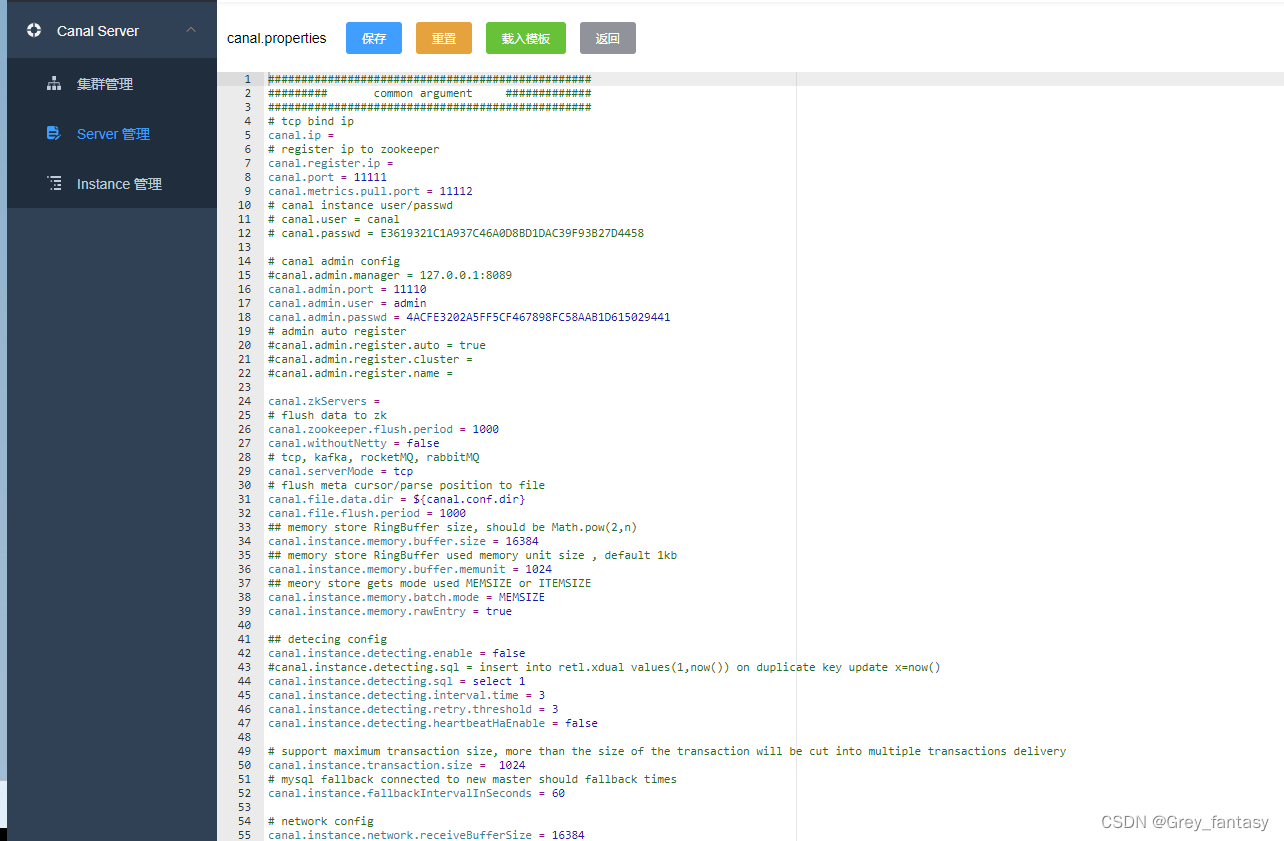Collapse the Canal Server menu chevron
Viewport: 1284px width, 841px height.
pyautogui.click(x=191, y=30)
